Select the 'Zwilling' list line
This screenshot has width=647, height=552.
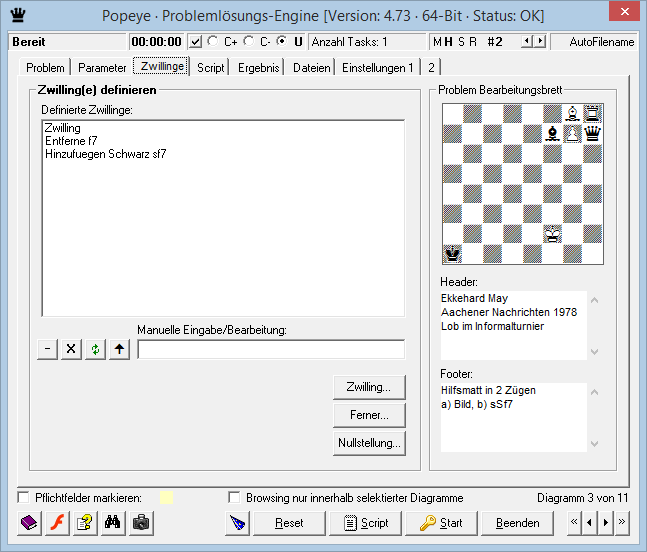tap(62, 128)
